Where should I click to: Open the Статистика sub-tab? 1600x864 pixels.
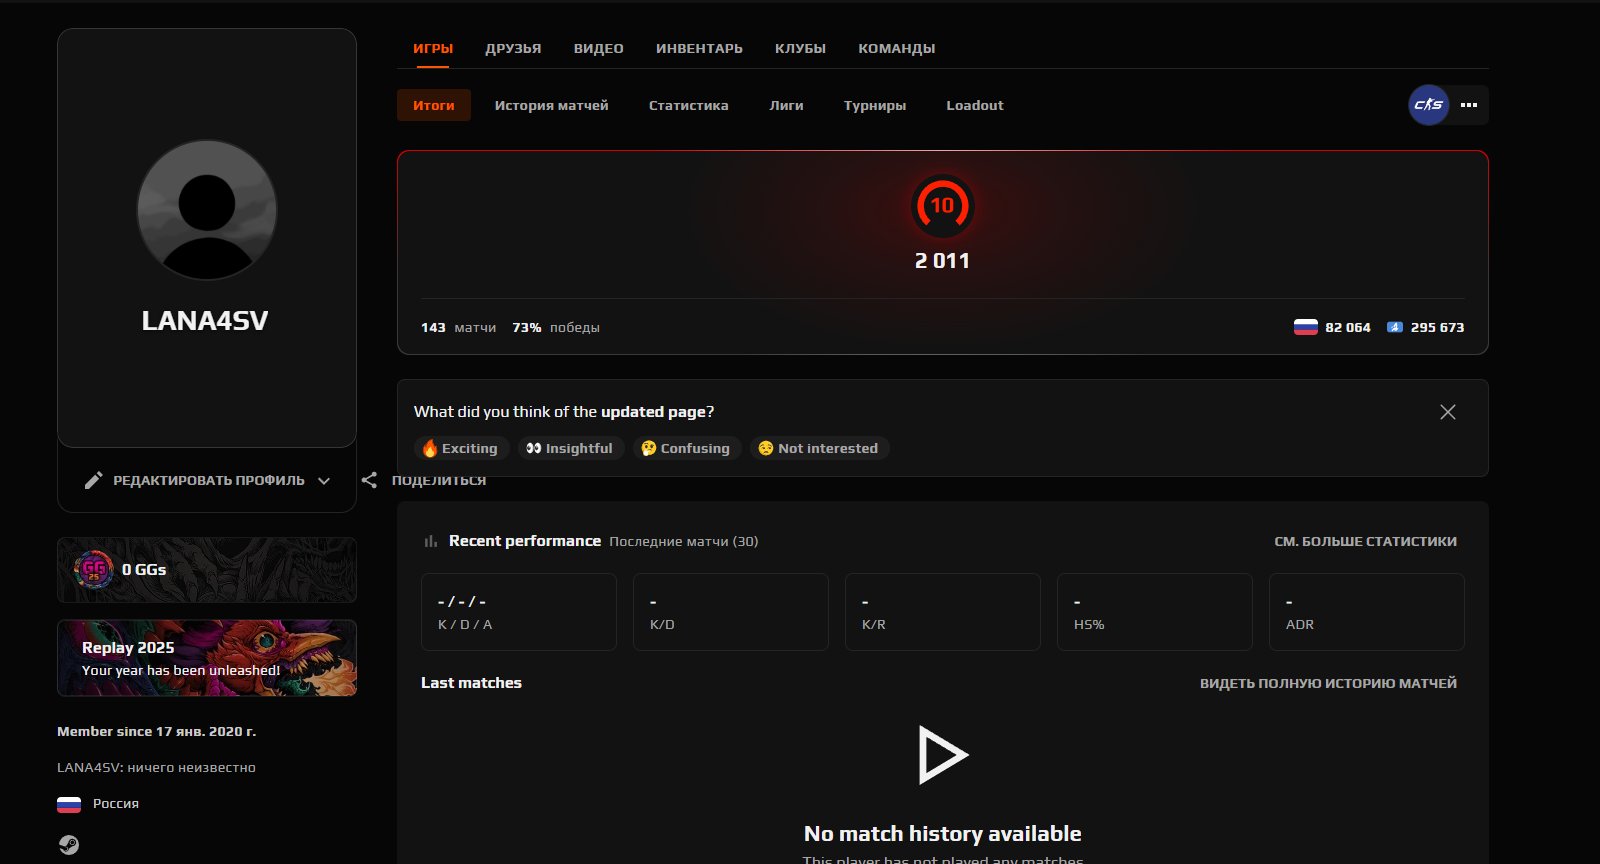coord(688,105)
